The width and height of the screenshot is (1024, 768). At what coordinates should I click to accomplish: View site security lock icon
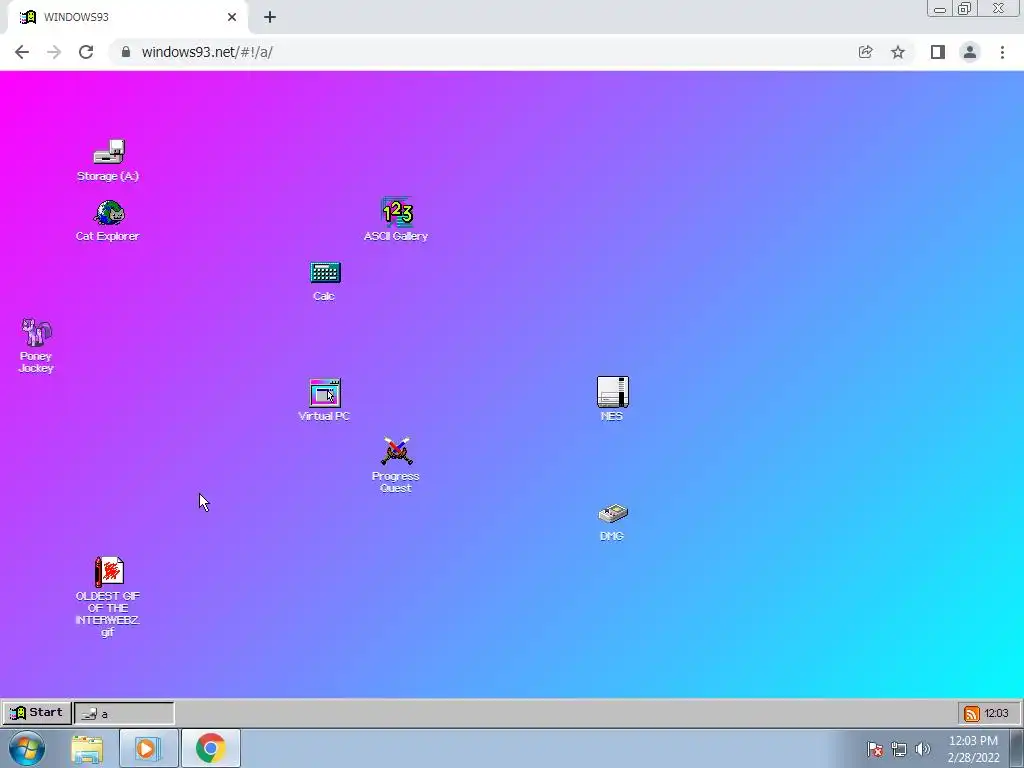tap(126, 52)
